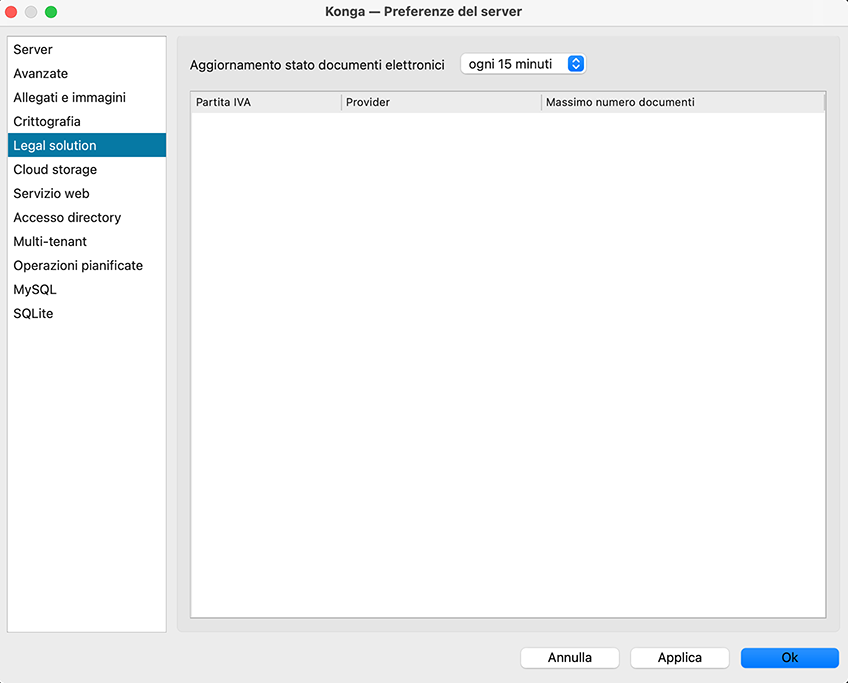Open Cloud storage preferences
848x683 pixels.
55,170
